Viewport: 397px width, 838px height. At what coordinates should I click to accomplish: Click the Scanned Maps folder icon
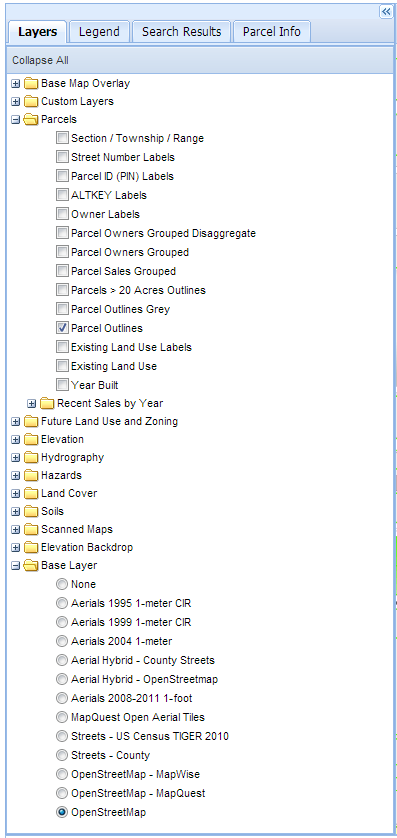[x=32, y=530]
